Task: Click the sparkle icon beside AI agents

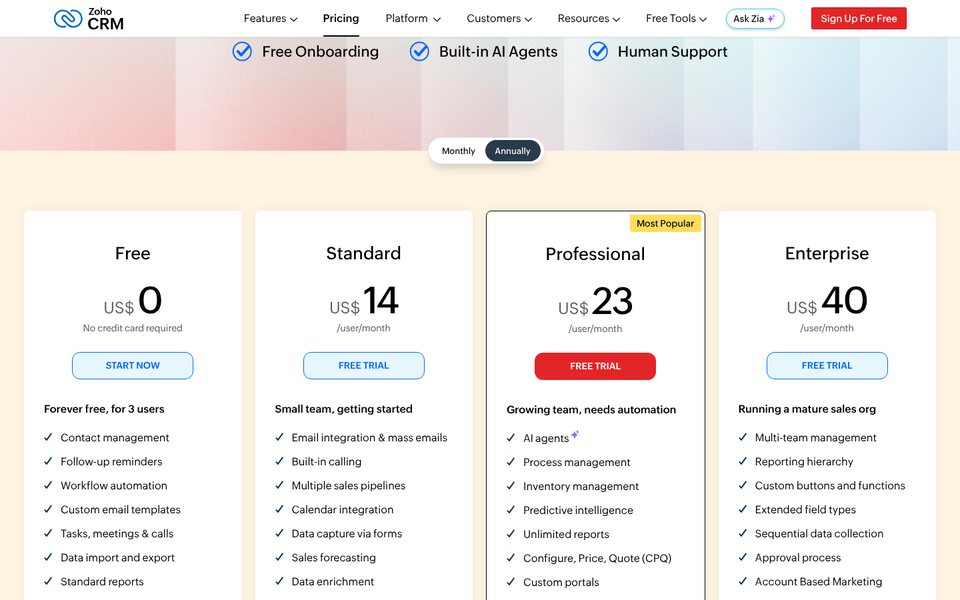Action: coord(575,435)
